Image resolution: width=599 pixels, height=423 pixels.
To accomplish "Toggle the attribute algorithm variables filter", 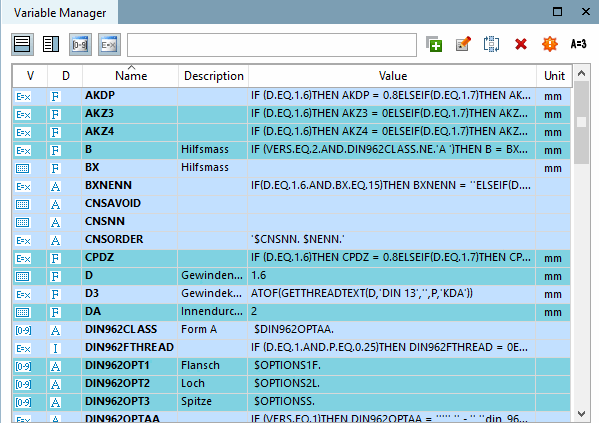I will point(109,45).
